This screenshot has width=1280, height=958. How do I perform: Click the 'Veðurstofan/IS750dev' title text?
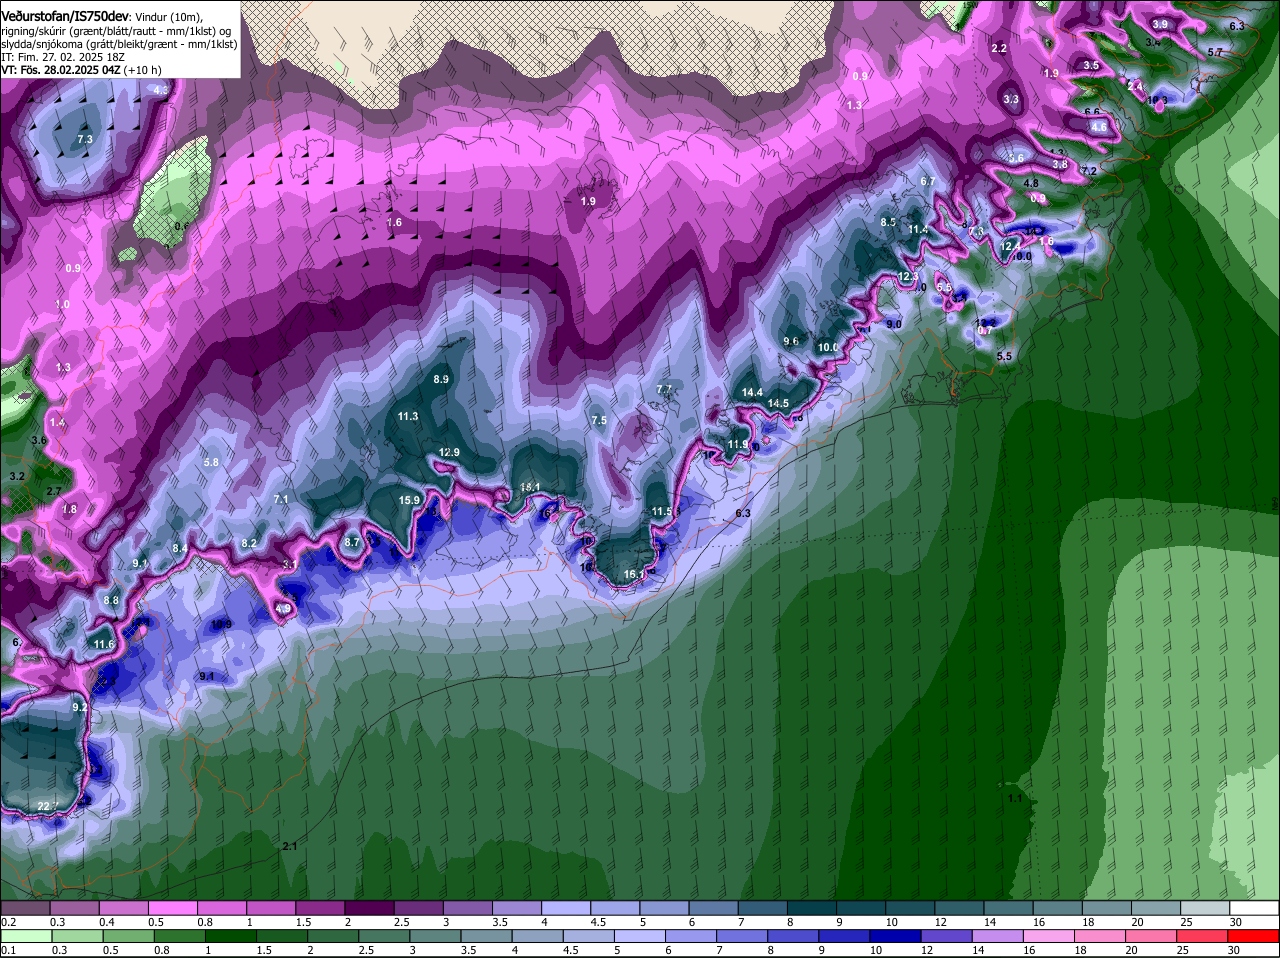(65, 17)
